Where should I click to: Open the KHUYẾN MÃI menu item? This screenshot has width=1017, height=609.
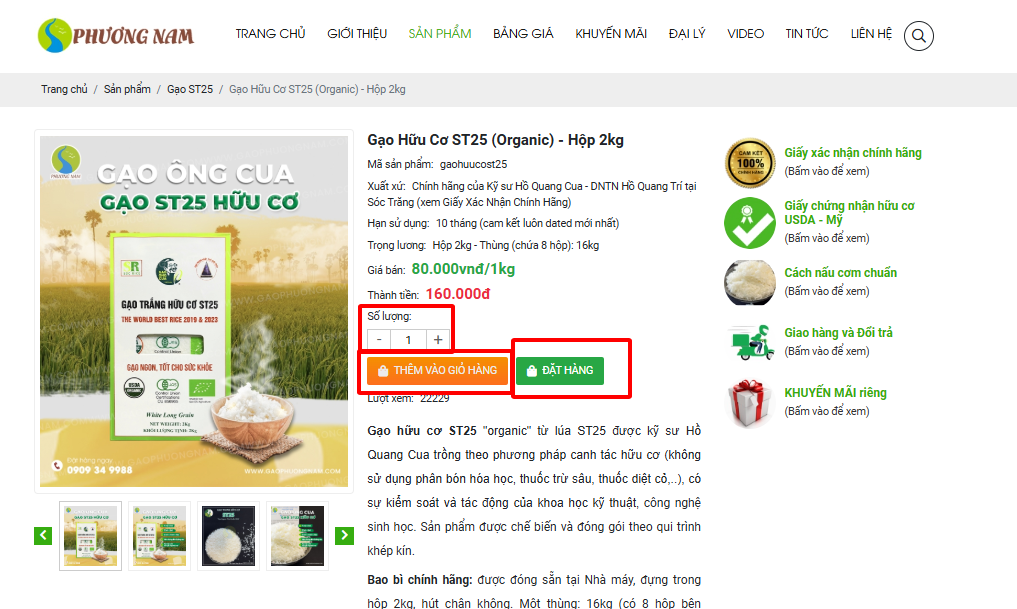pyautogui.click(x=611, y=34)
